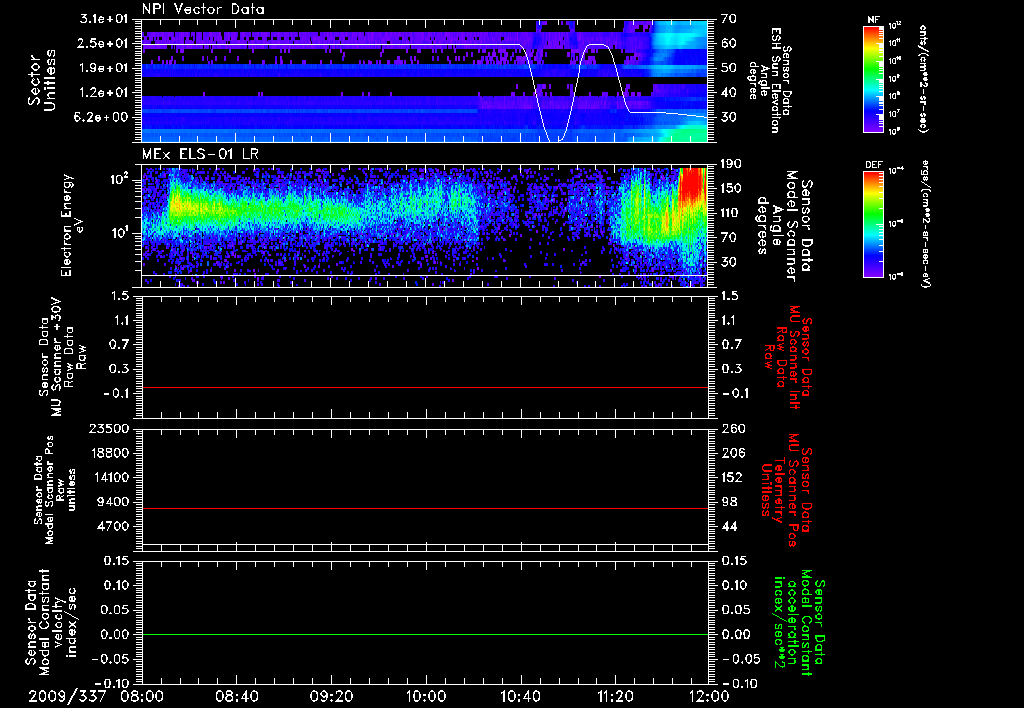
Task: Click the "cnts/(cm**2-sr-sec)" units label
Action: click(922, 78)
